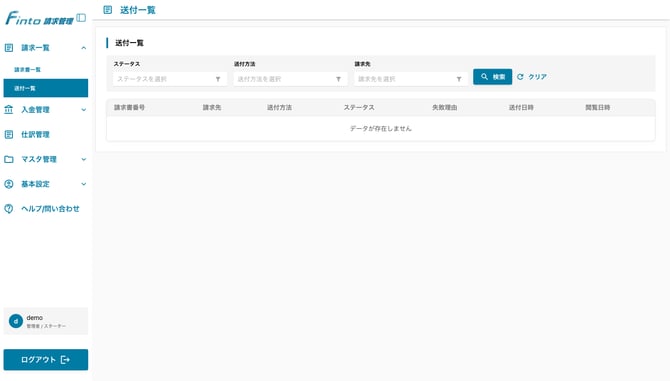The height and width of the screenshot is (381, 670).
Task: Click the 請求先 column header
Action: coord(212,108)
